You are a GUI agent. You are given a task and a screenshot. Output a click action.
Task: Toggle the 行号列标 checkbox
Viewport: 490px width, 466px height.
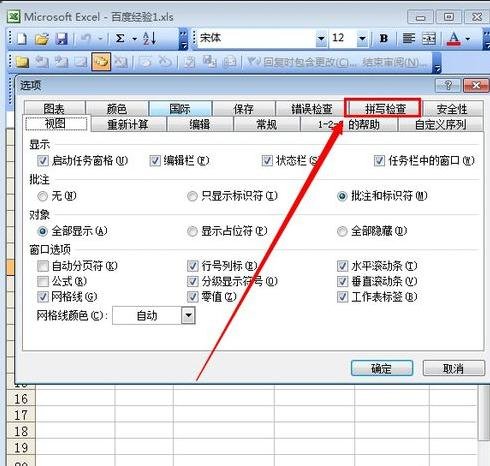(192, 266)
